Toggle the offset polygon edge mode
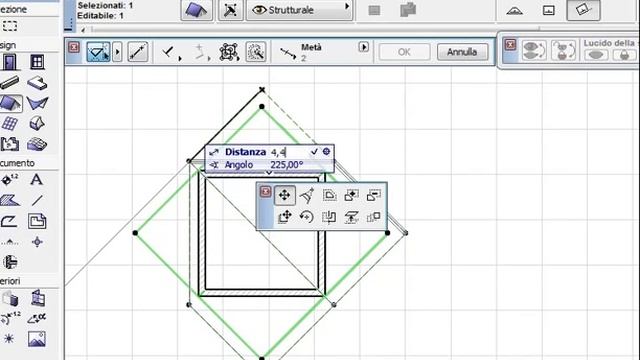This screenshot has height=360, width=640. click(x=98, y=52)
